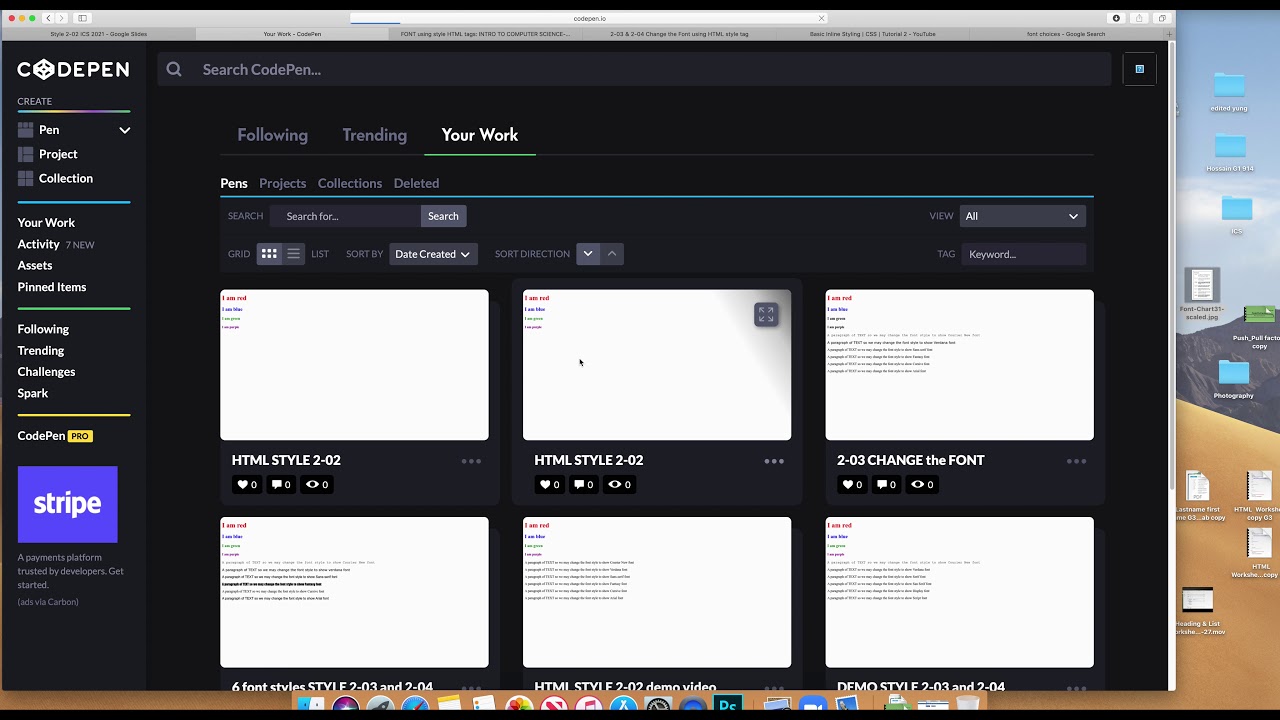Focus the Tag Keyword input field

(x=1023, y=254)
